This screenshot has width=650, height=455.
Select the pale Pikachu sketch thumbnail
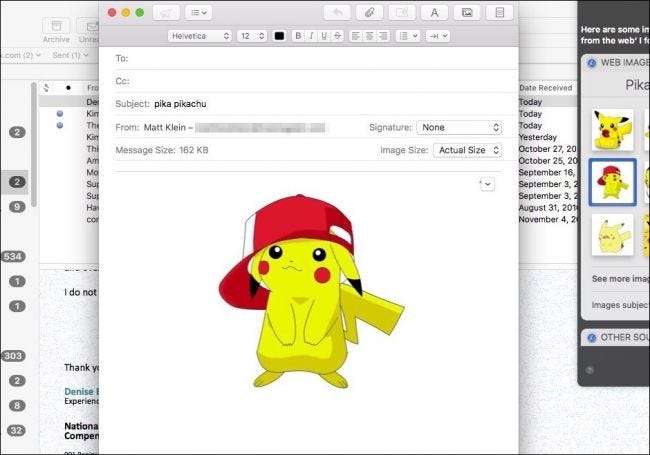[612, 235]
